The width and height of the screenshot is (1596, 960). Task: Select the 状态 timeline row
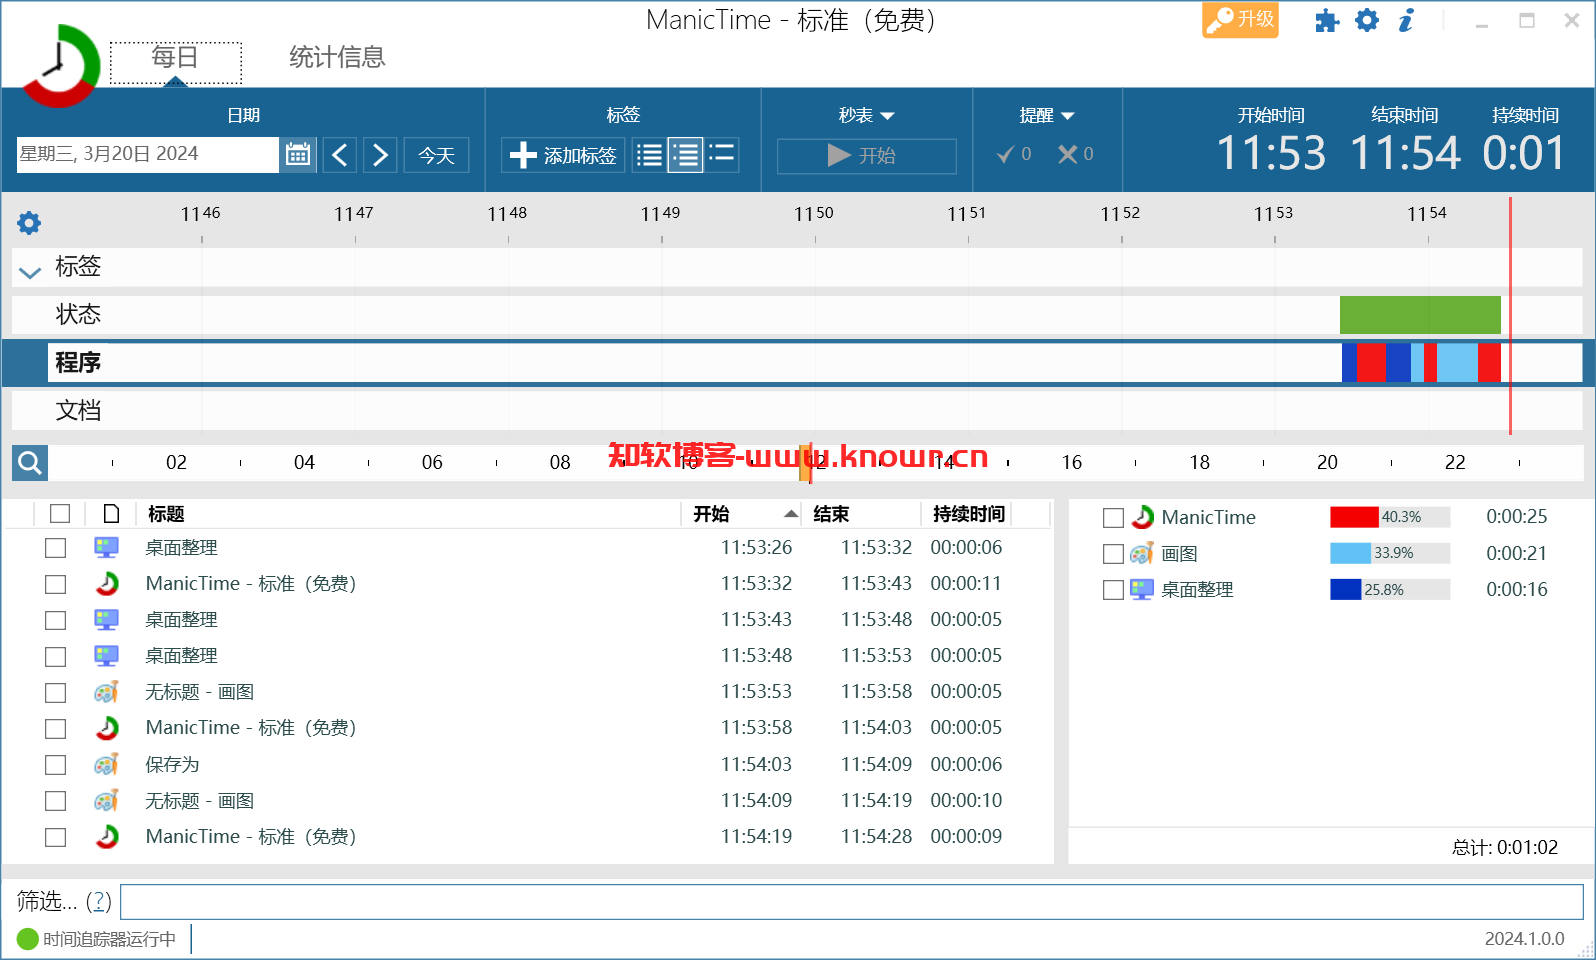point(796,314)
